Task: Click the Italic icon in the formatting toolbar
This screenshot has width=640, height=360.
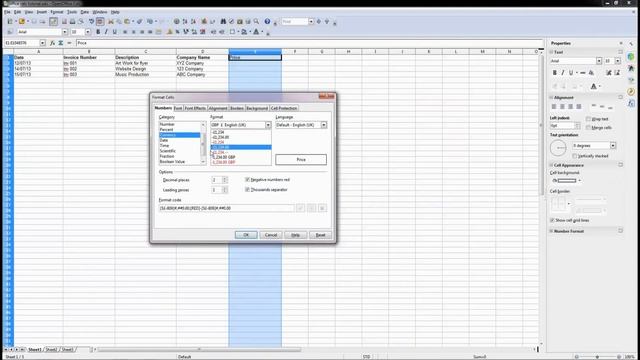Action: 106,32
